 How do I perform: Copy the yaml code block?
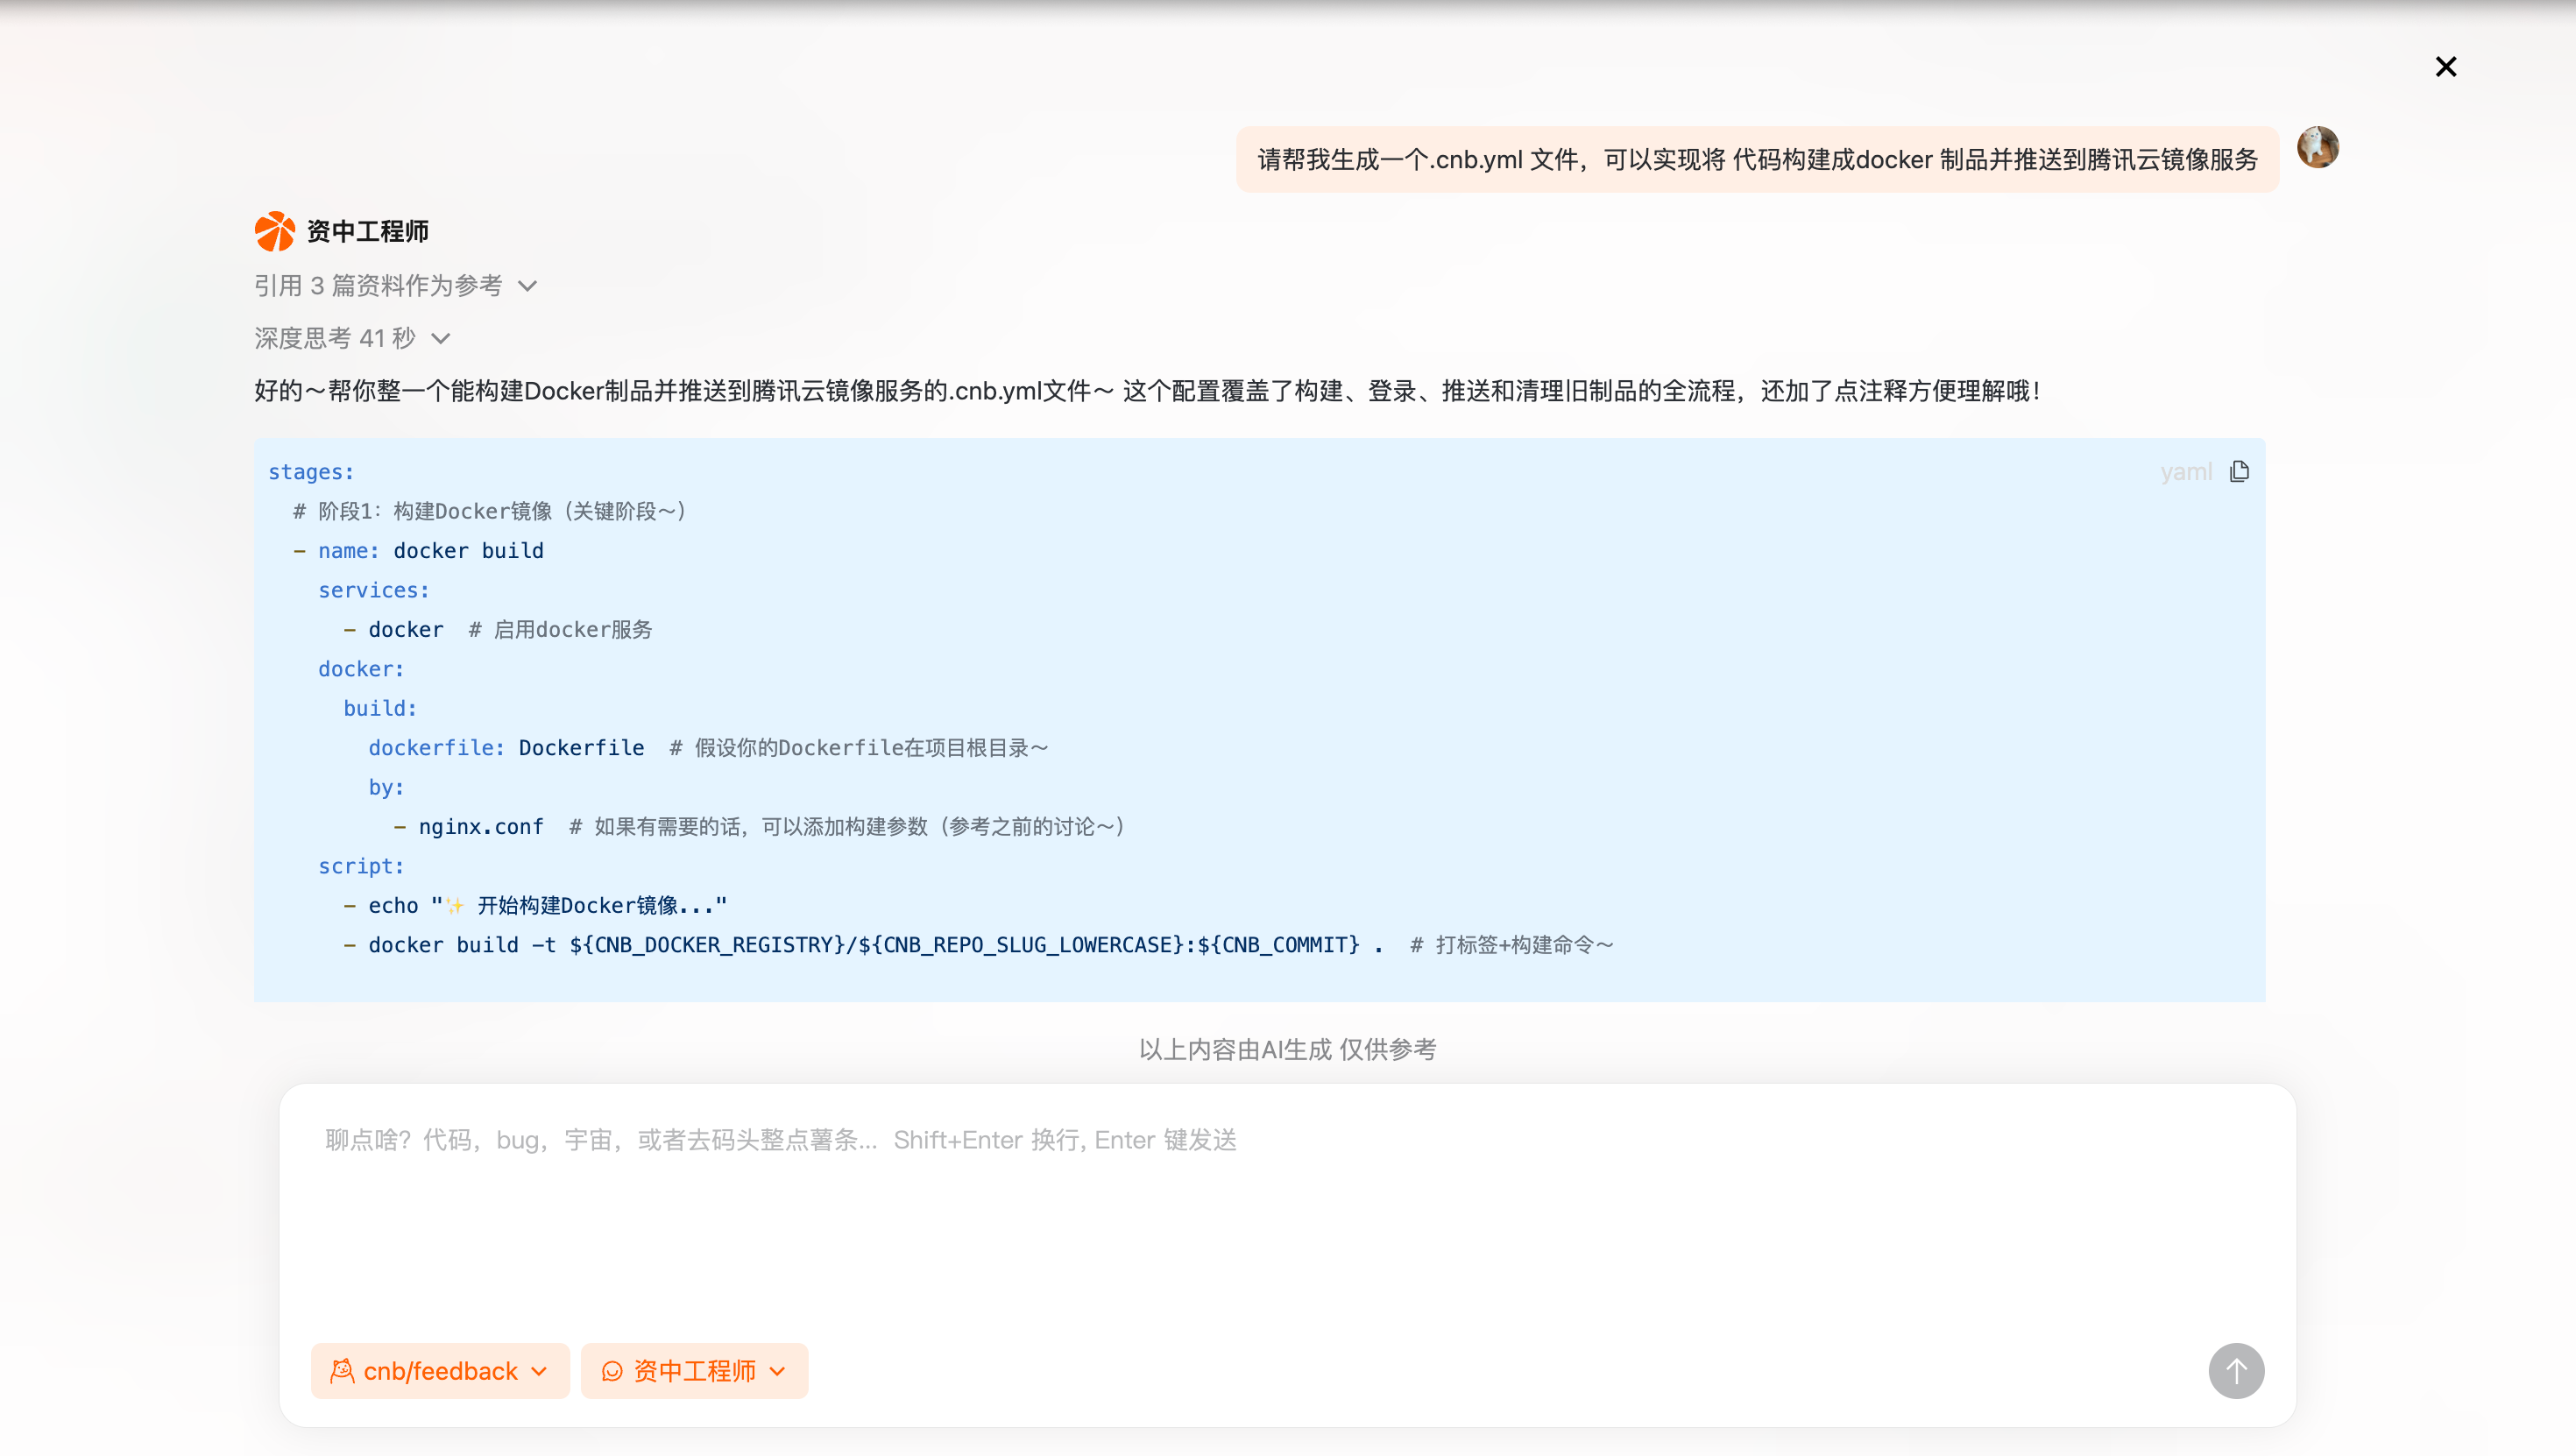(2239, 471)
